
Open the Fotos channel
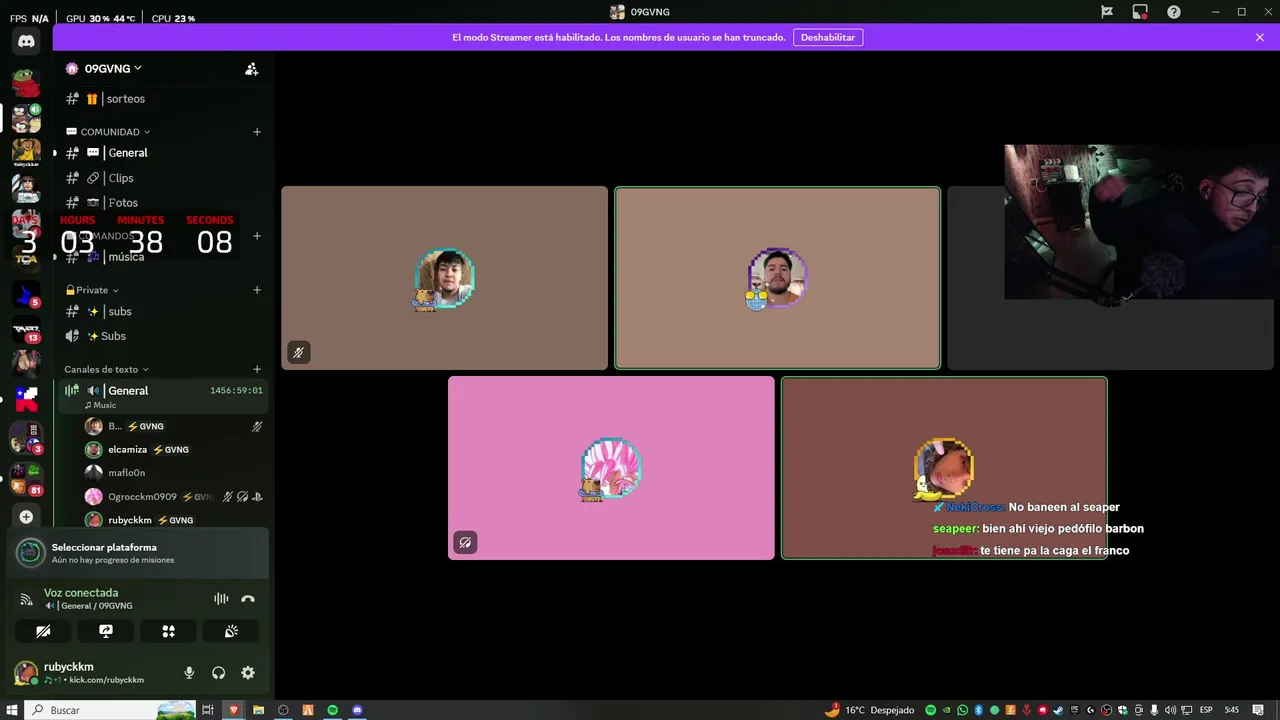[163, 203]
